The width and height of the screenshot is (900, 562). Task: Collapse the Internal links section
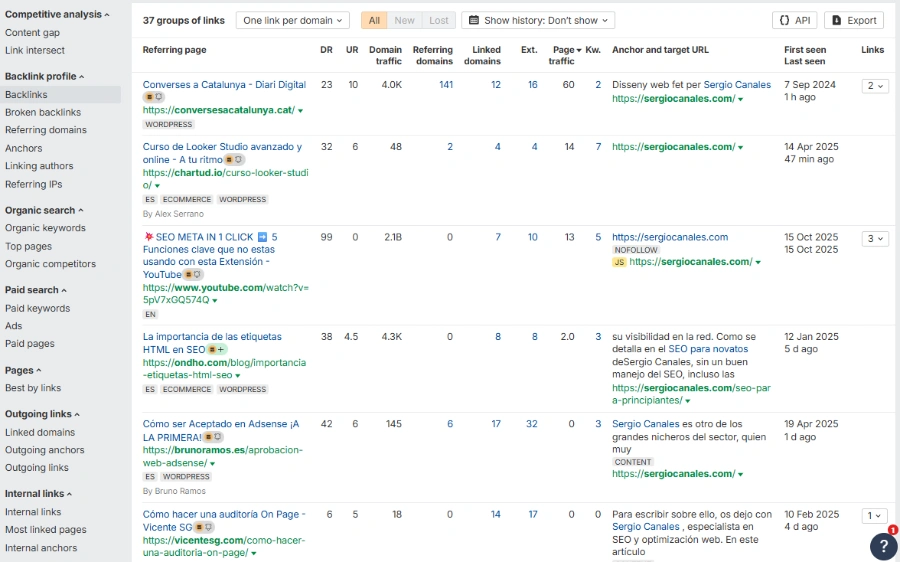[x=38, y=494]
